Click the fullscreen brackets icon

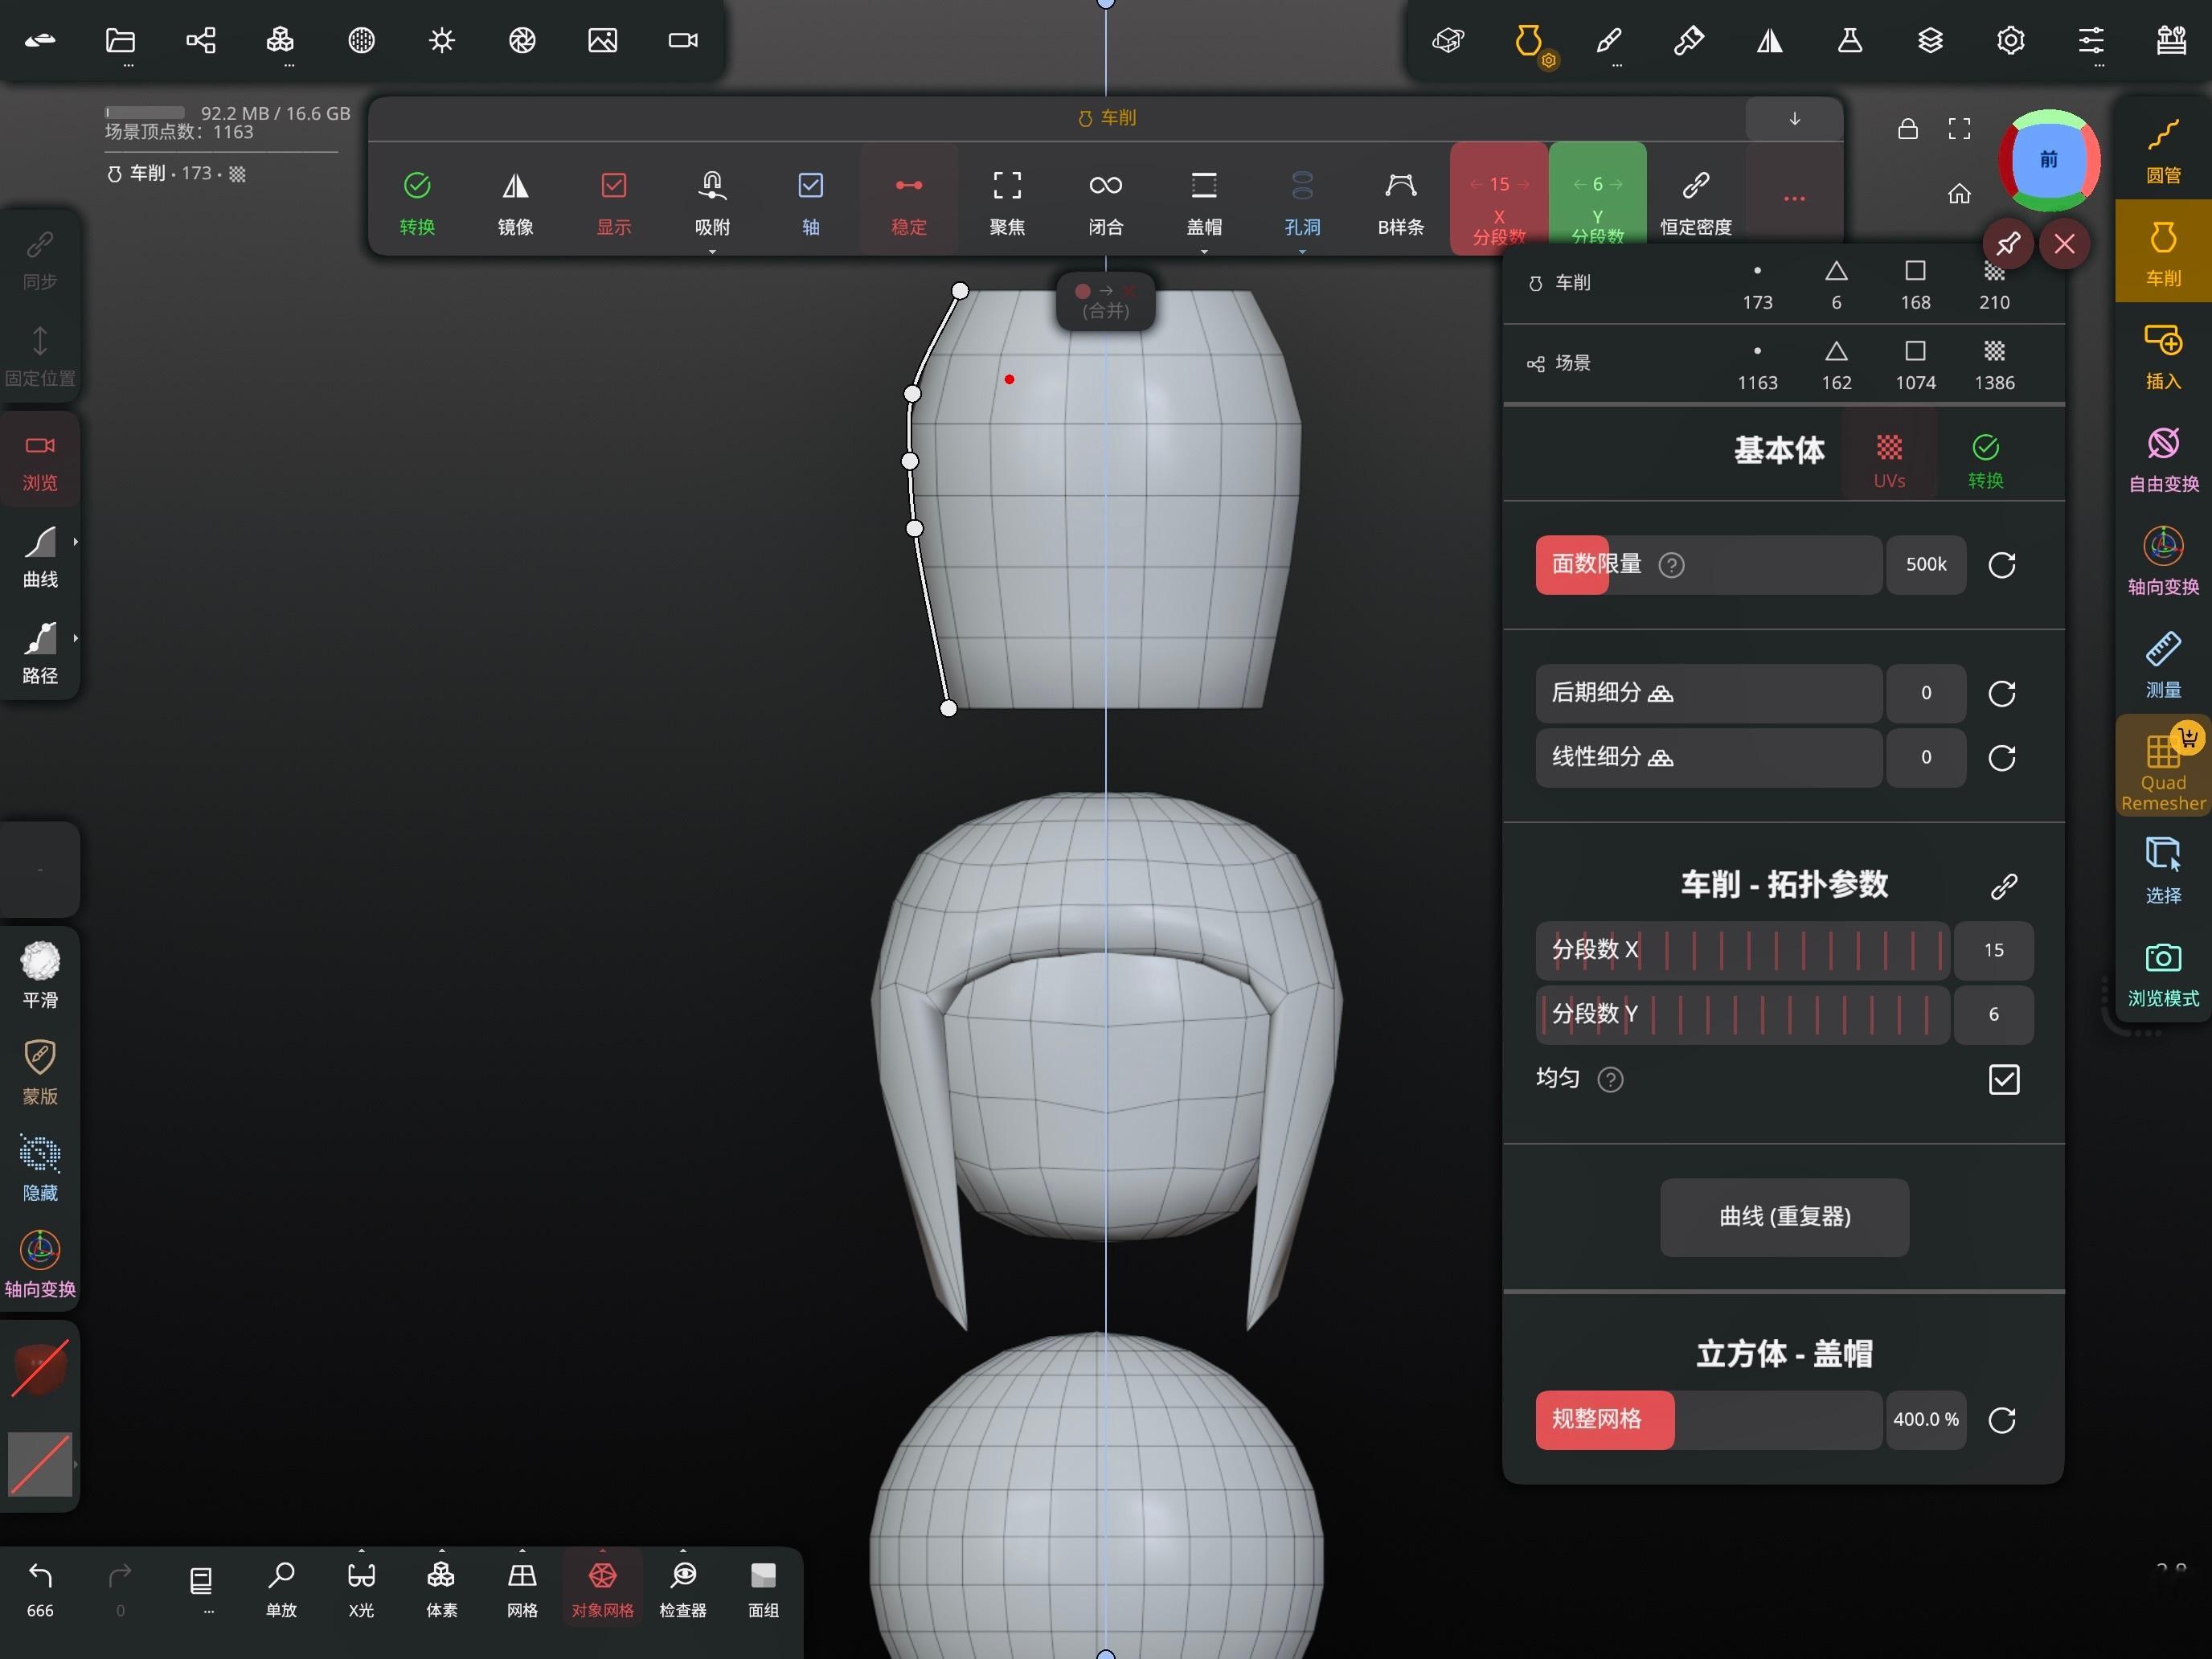coord(1959,129)
